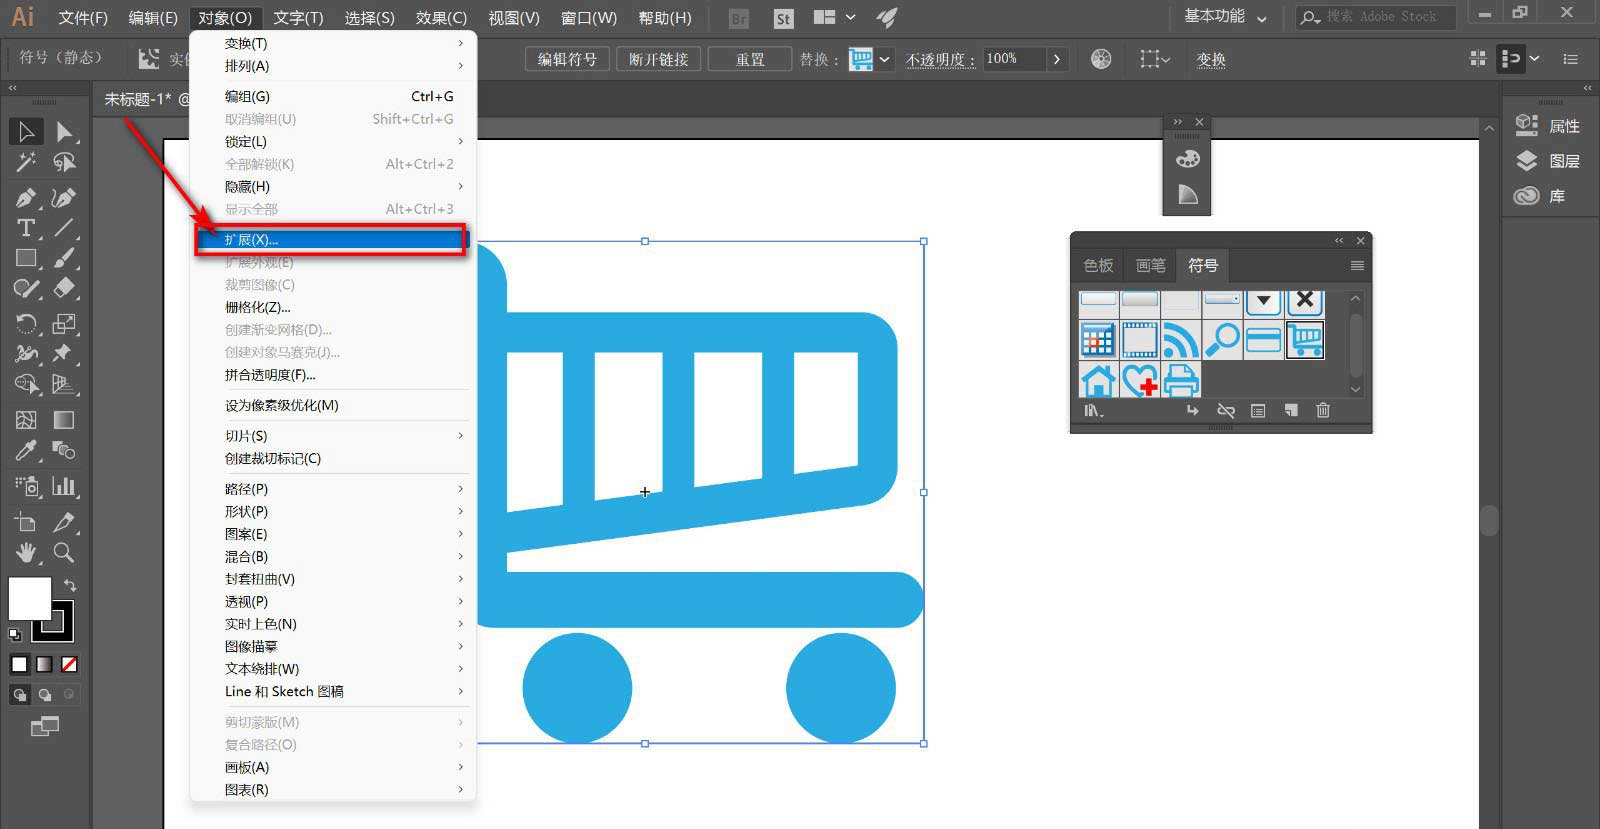Click the 断开链接 button
1600x829 pixels.
pos(658,59)
